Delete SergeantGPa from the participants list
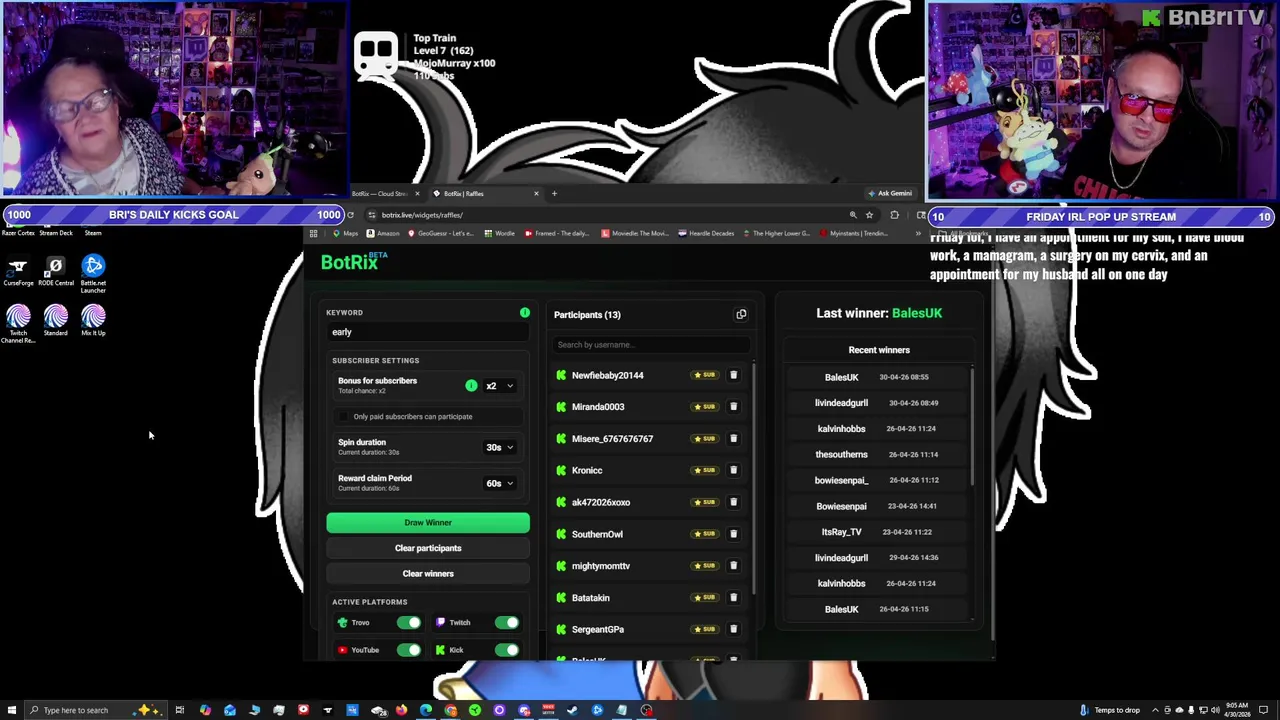 tap(733, 629)
